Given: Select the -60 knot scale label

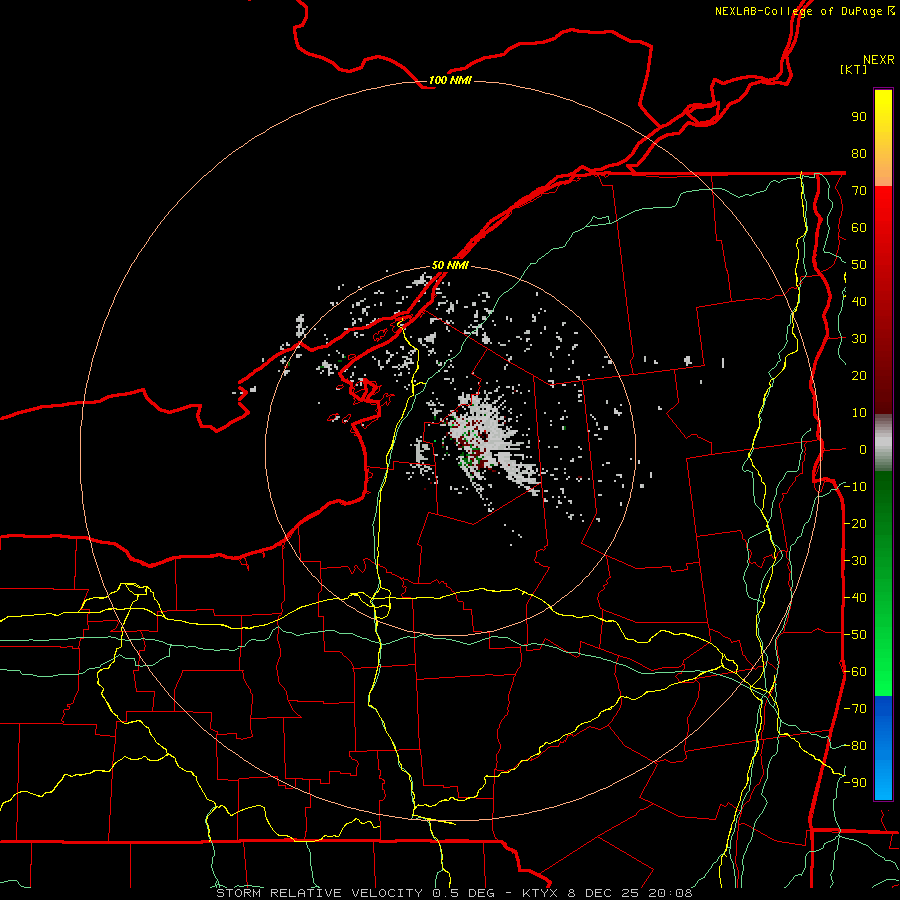Looking at the screenshot, I should (x=855, y=672).
